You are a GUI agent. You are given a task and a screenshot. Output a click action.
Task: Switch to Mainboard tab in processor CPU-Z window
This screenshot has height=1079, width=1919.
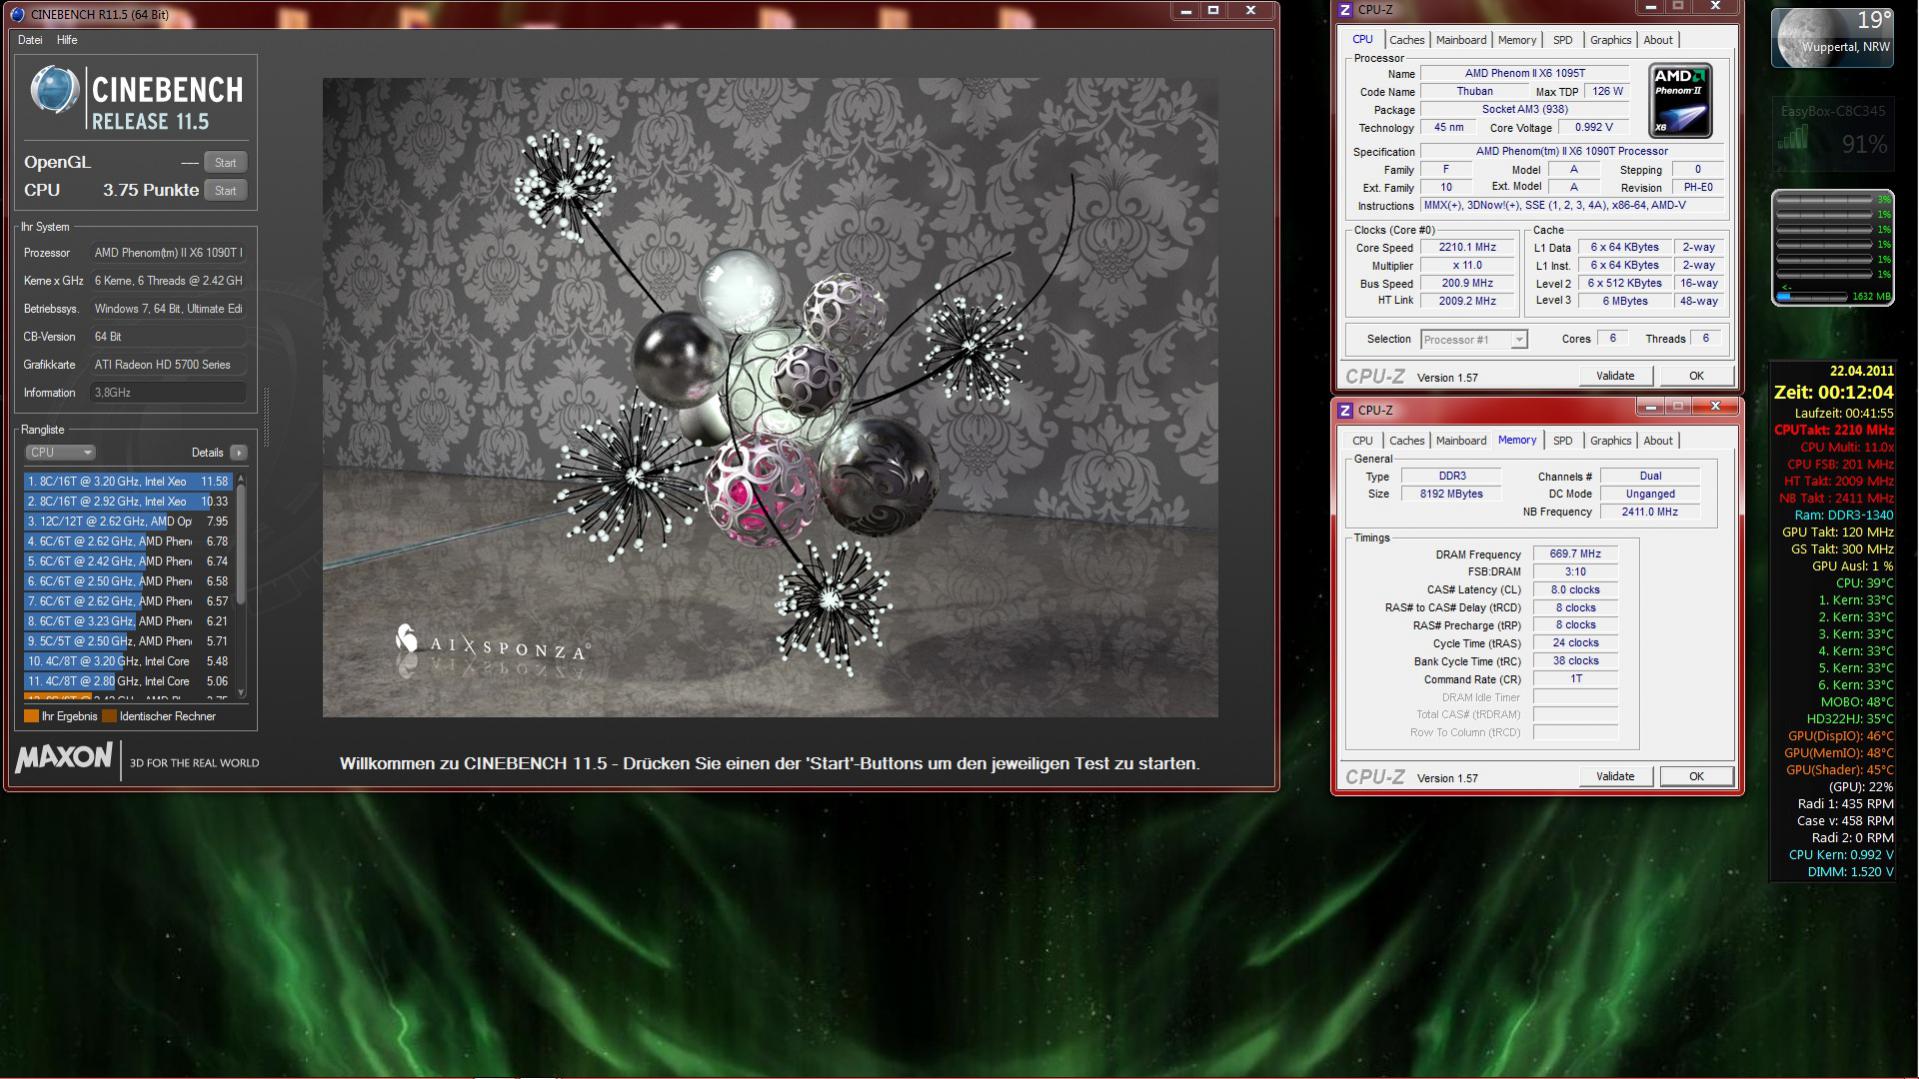[x=1461, y=40]
